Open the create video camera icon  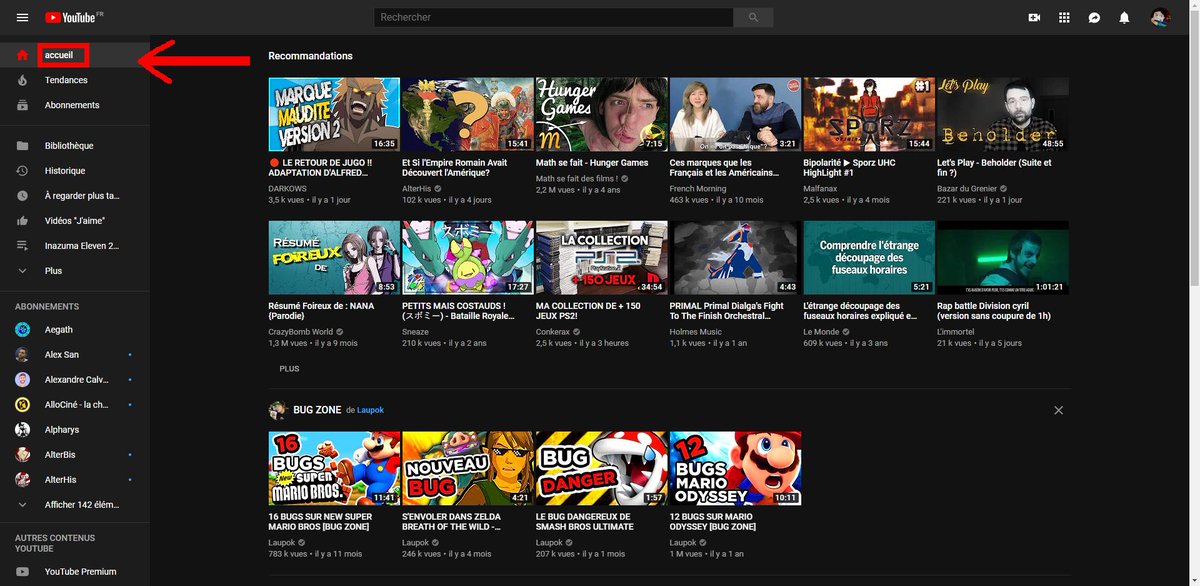point(1034,17)
